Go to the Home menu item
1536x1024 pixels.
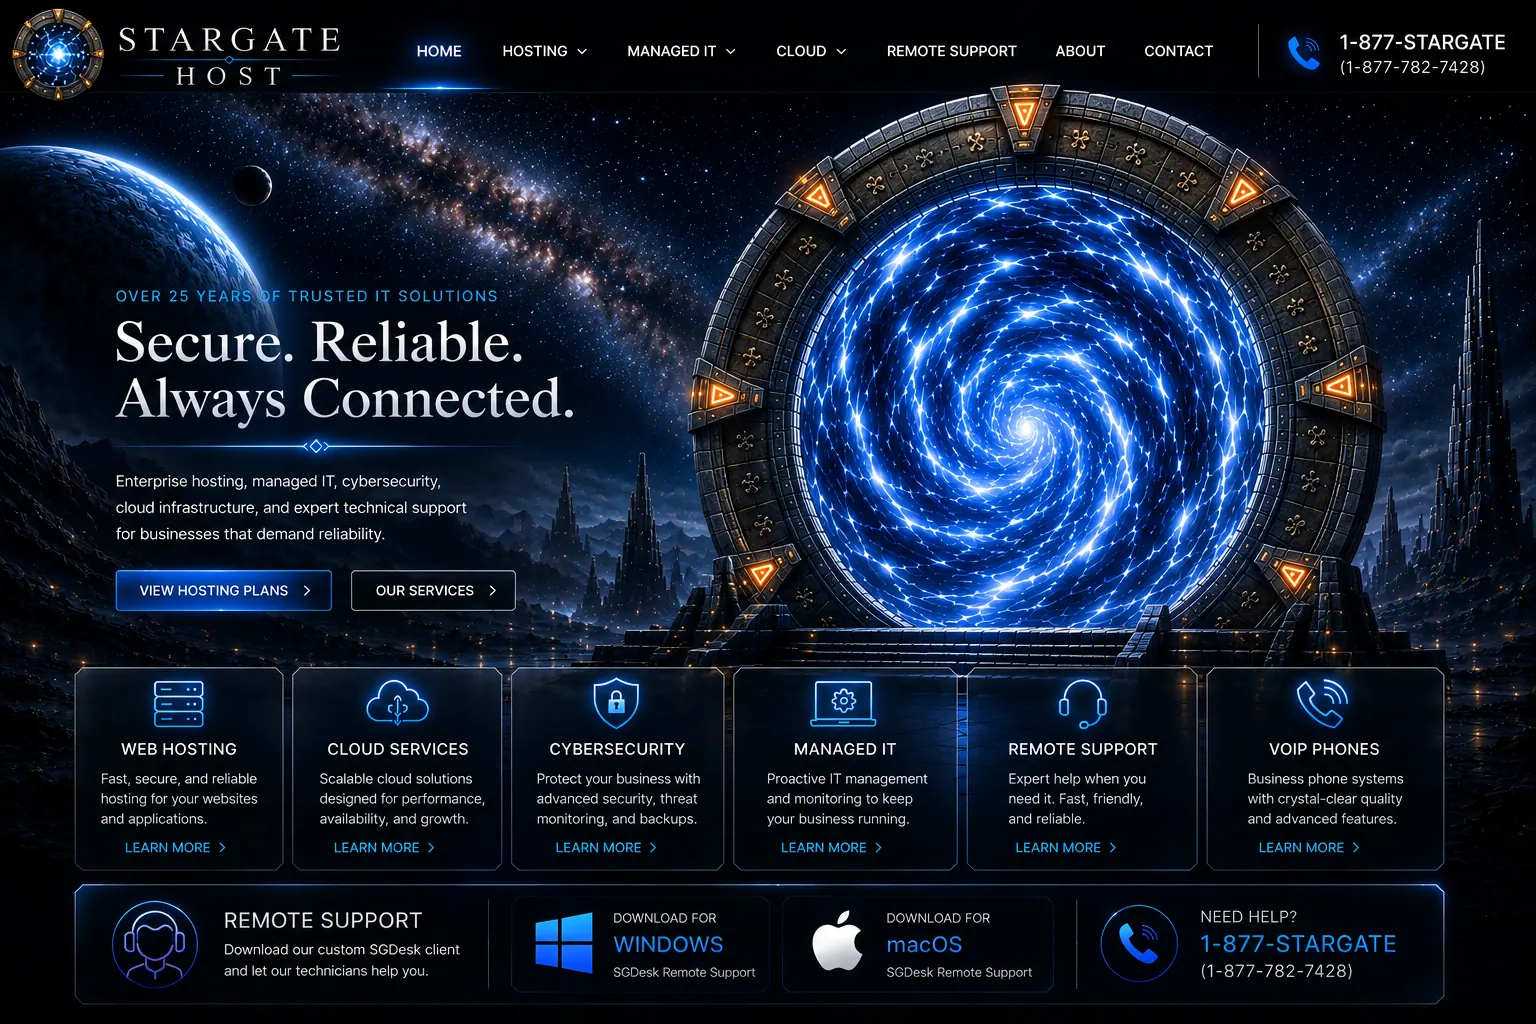point(439,51)
